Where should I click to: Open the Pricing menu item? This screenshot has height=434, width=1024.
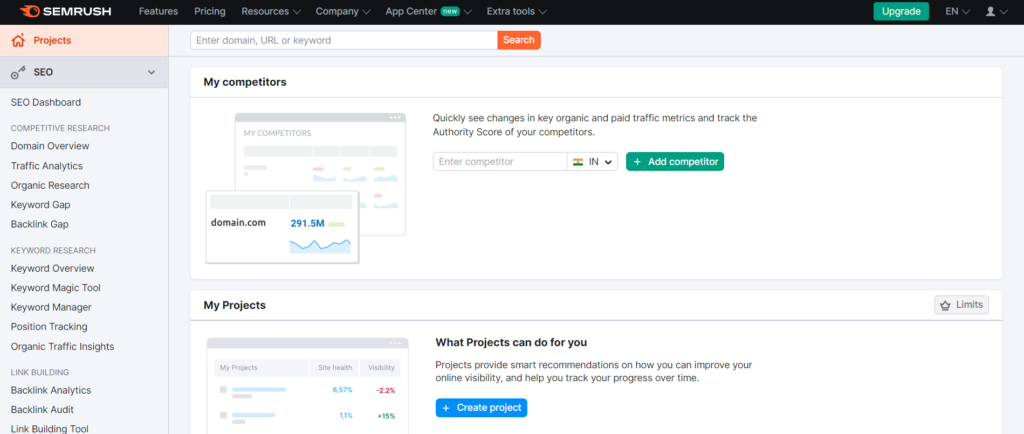[x=210, y=11]
